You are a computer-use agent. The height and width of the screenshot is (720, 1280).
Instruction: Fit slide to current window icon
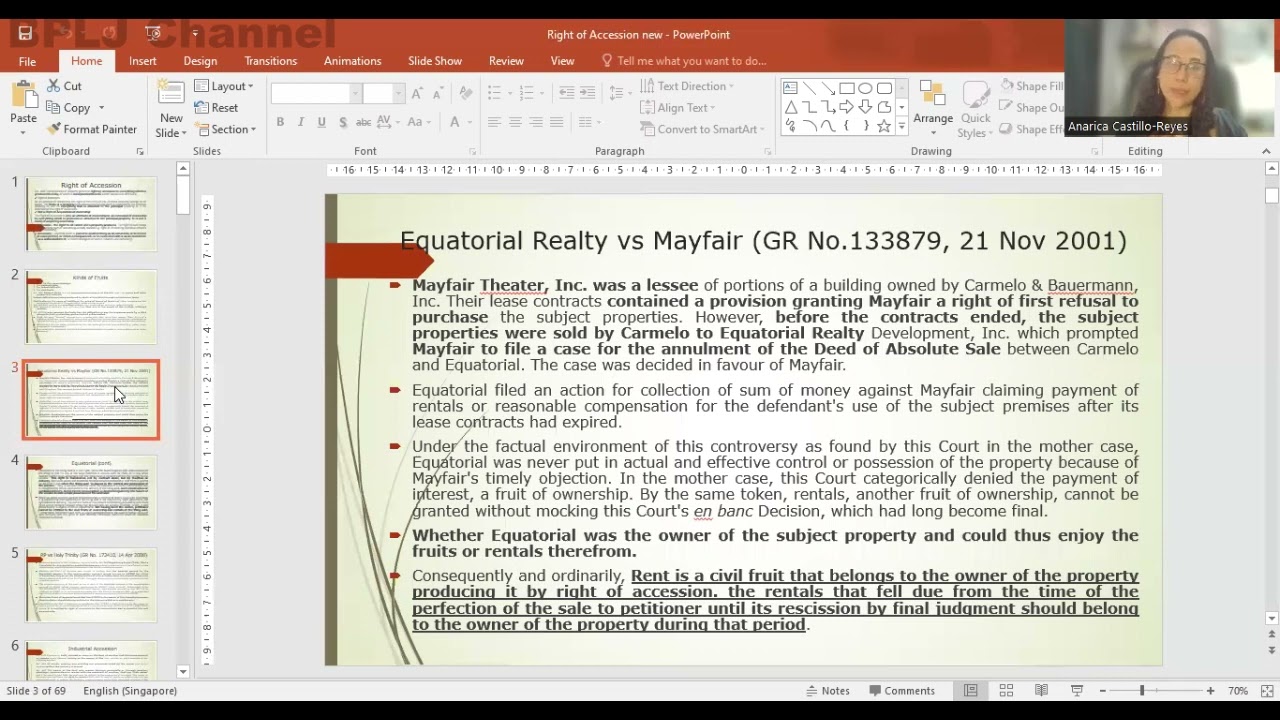(x=1267, y=691)
